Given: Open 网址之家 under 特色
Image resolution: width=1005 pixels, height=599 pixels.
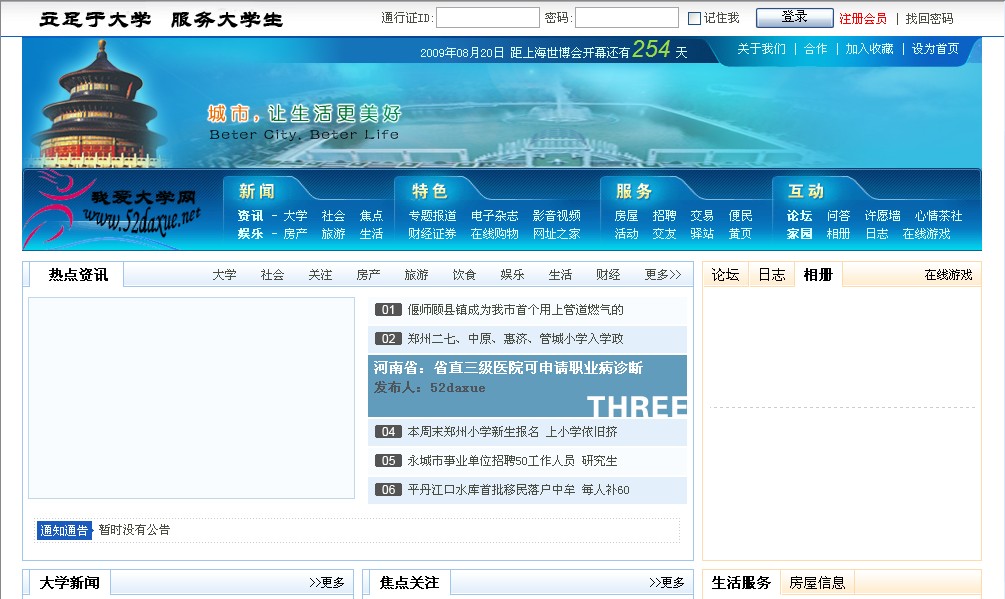Looking at the screenshot, I should pos(556,234).
